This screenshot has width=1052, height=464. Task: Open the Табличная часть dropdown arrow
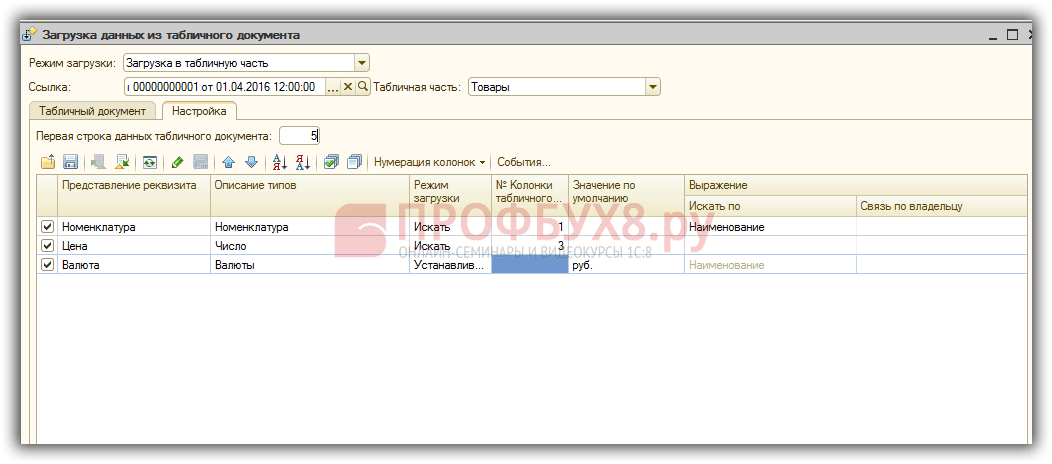point(653,86)
